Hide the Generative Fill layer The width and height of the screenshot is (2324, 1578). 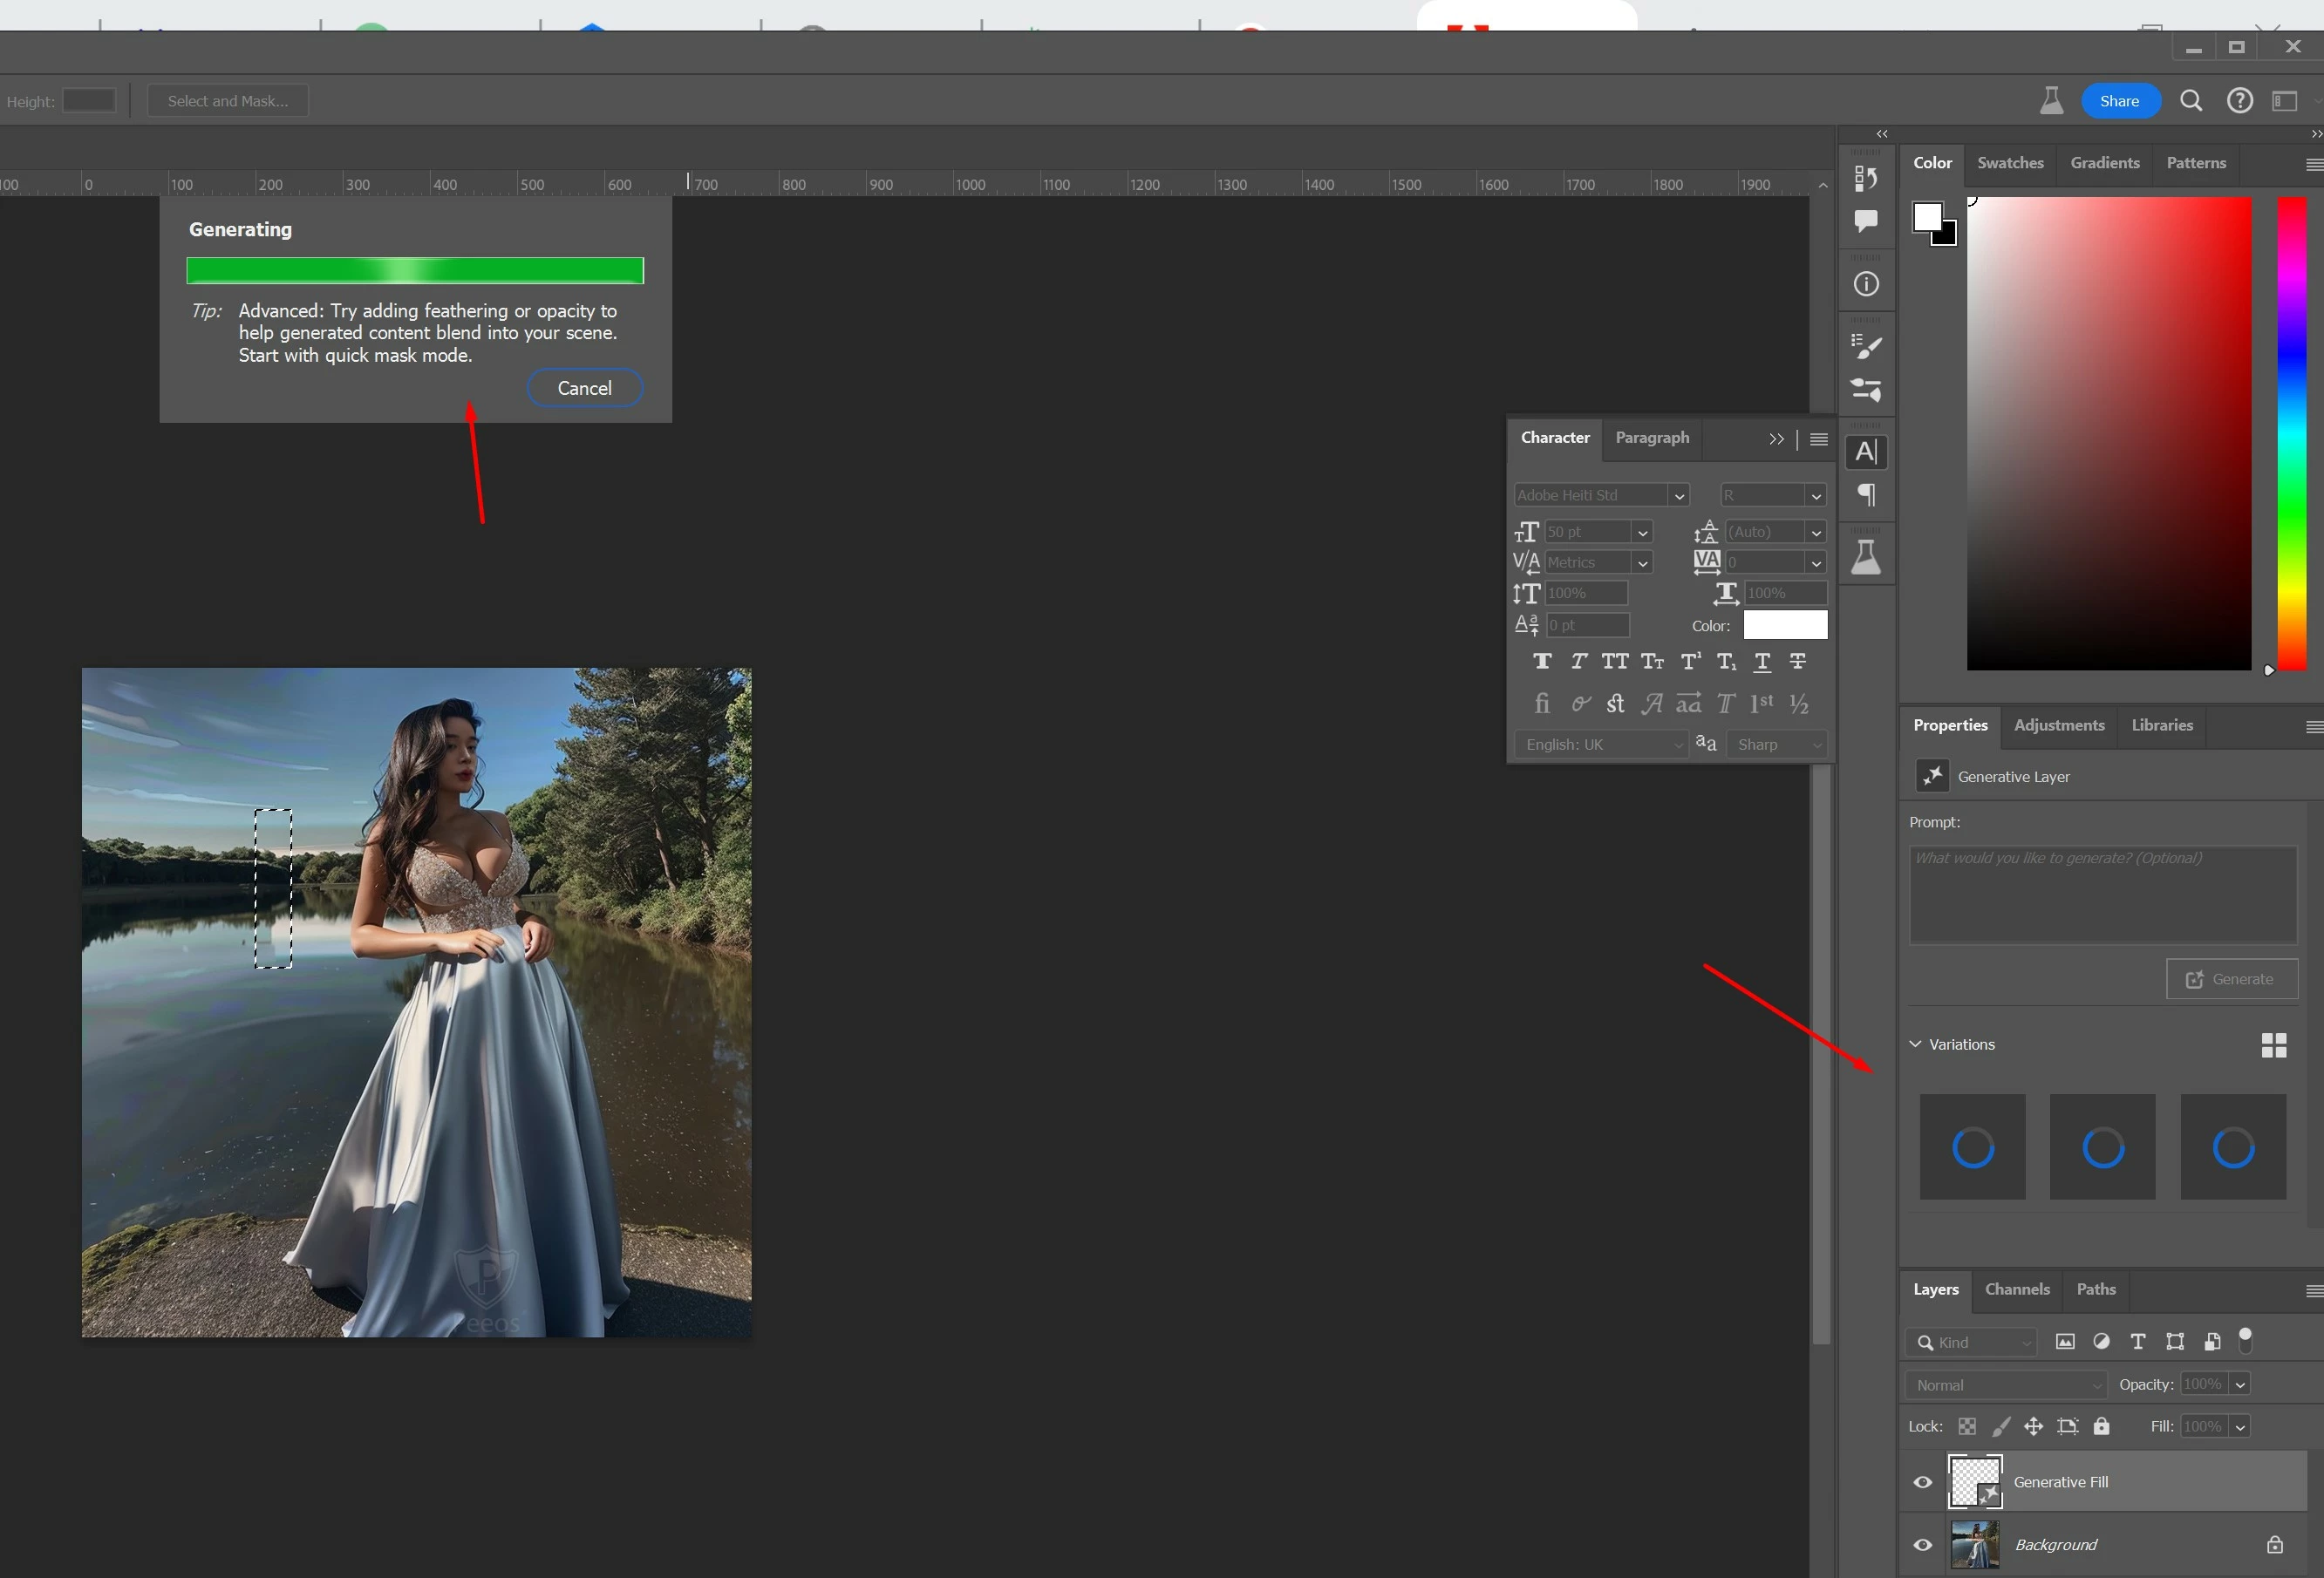point(1922,1482)
